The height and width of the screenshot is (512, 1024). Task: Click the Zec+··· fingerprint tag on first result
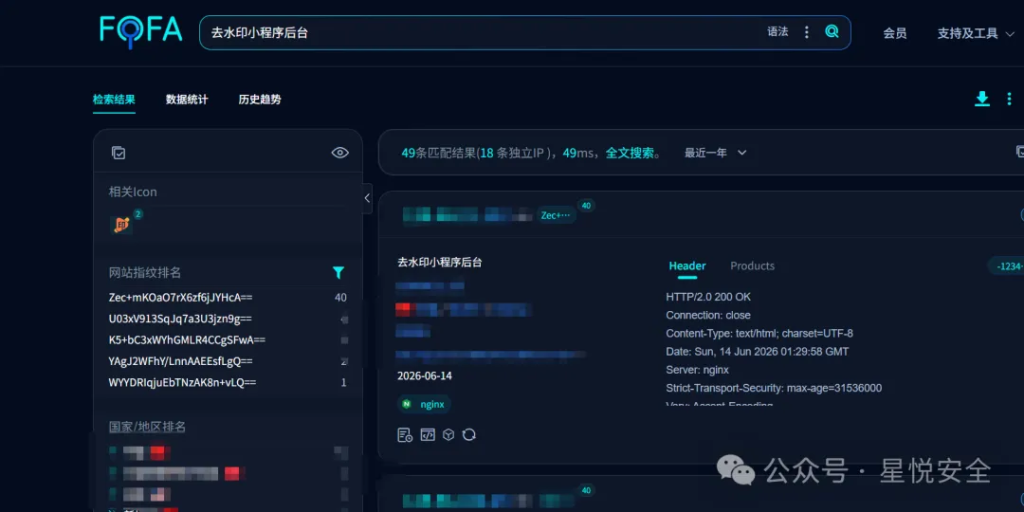pyautogui.click(x=556, y=215)
